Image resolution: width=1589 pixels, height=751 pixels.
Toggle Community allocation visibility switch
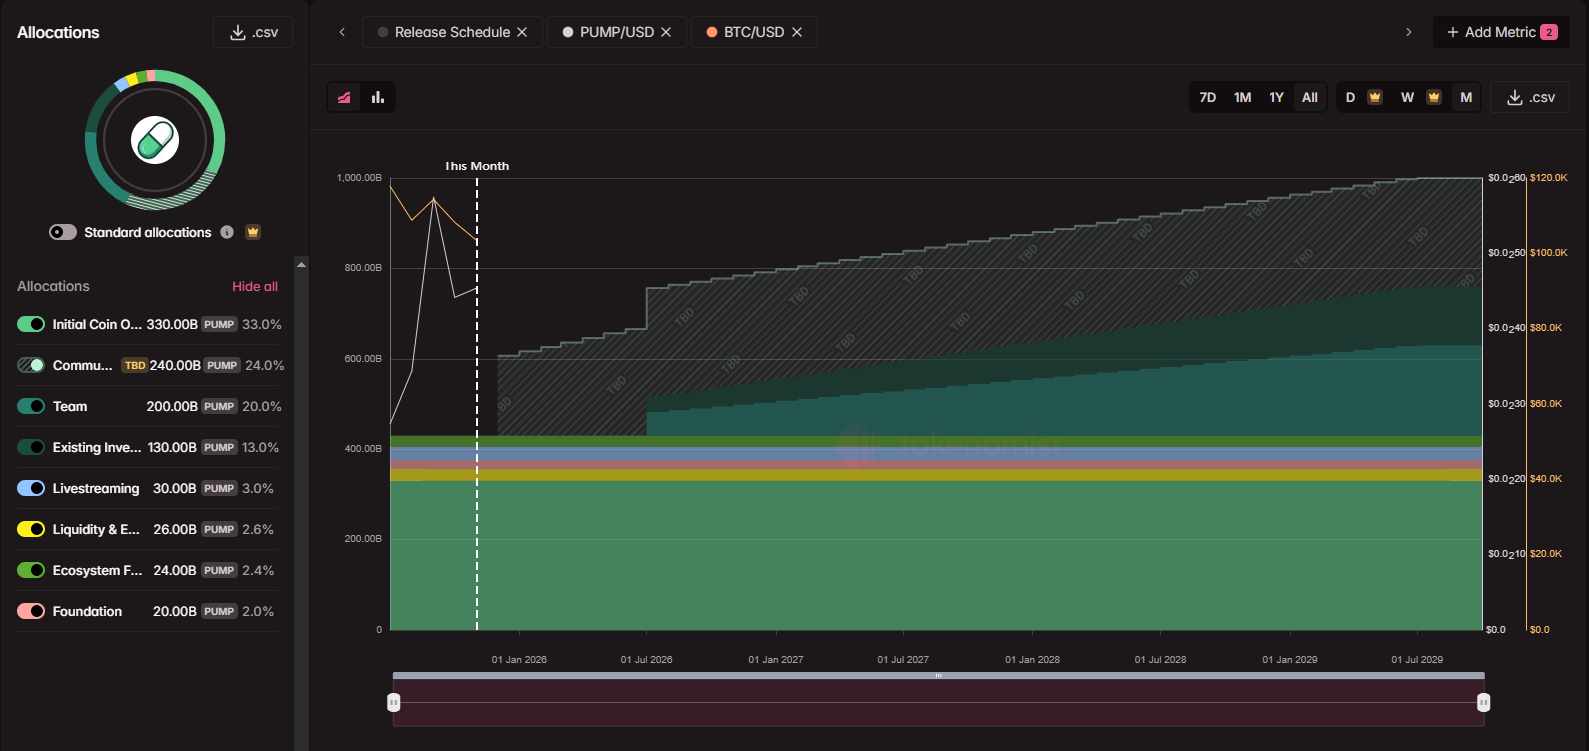tap(31, 365)
